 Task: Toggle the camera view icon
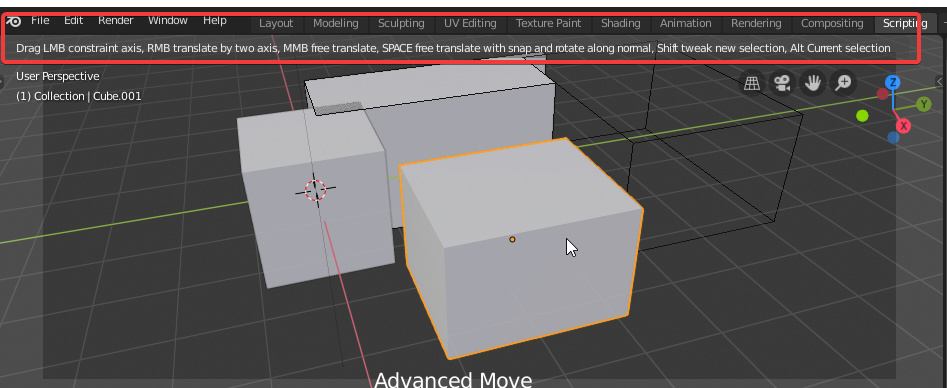point(782,83)
